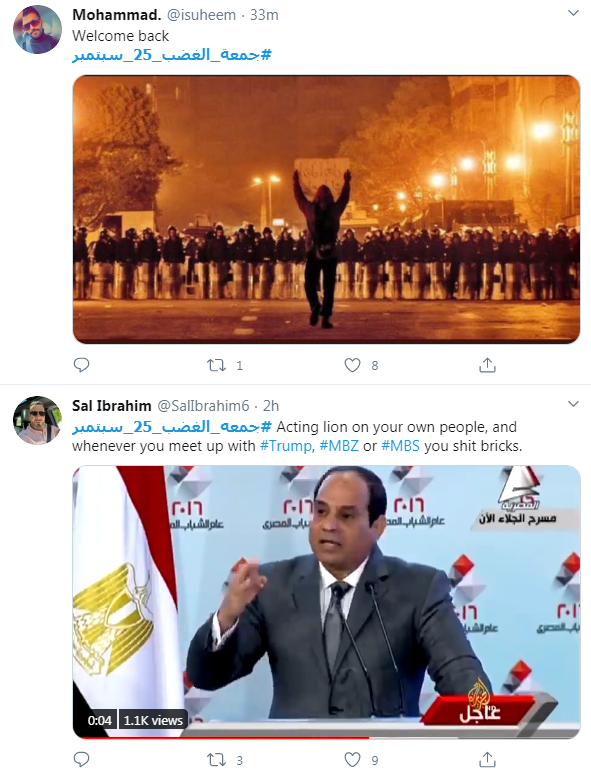The height and width of the screenshot is (776, 591).
Task: Open the #MBS hashtag link
Action: pos(400,446)
